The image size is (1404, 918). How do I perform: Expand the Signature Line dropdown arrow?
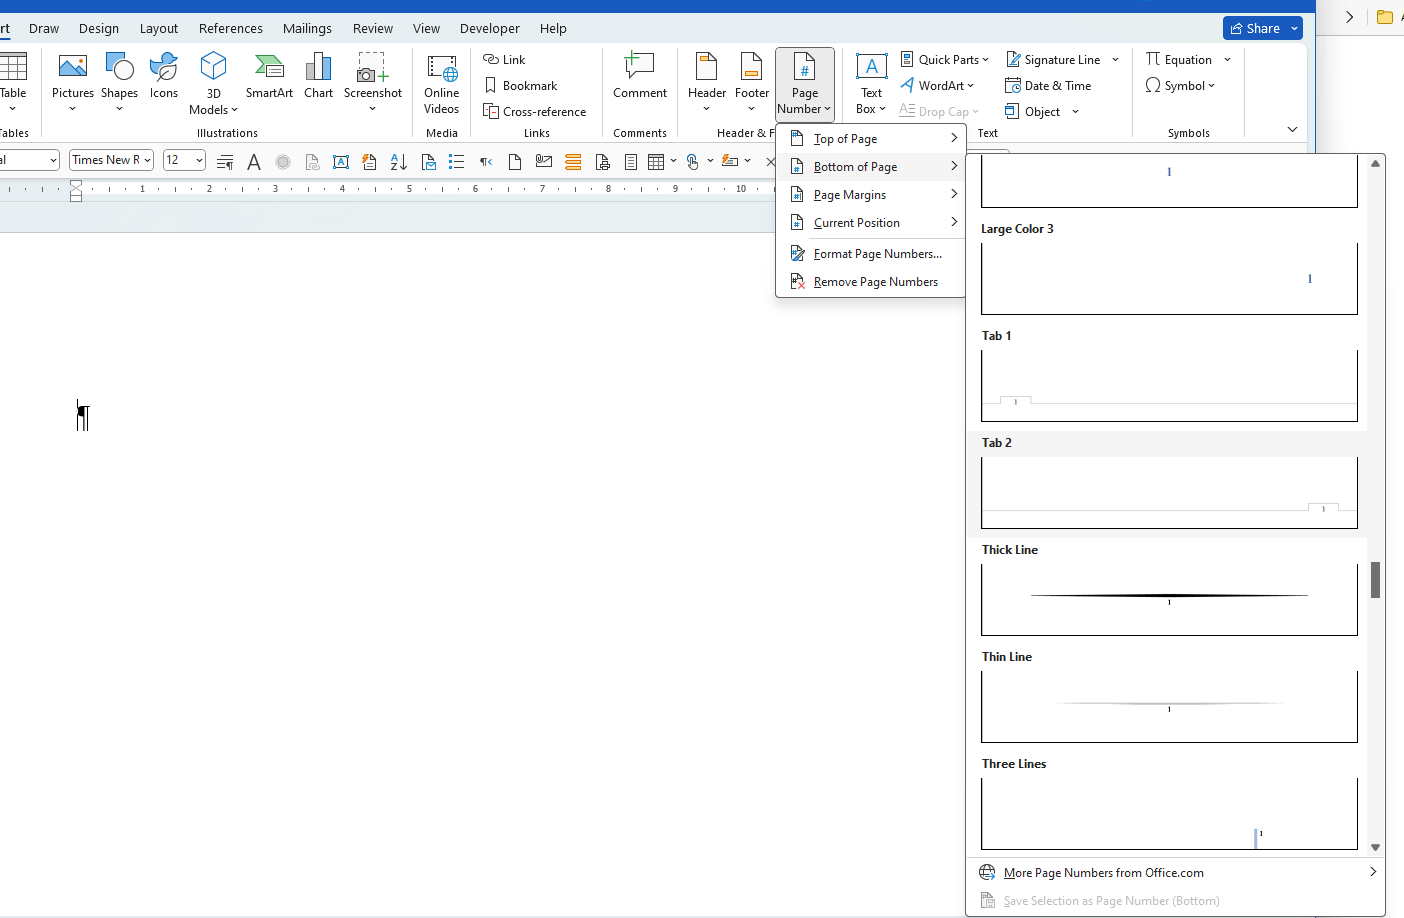1116,60
